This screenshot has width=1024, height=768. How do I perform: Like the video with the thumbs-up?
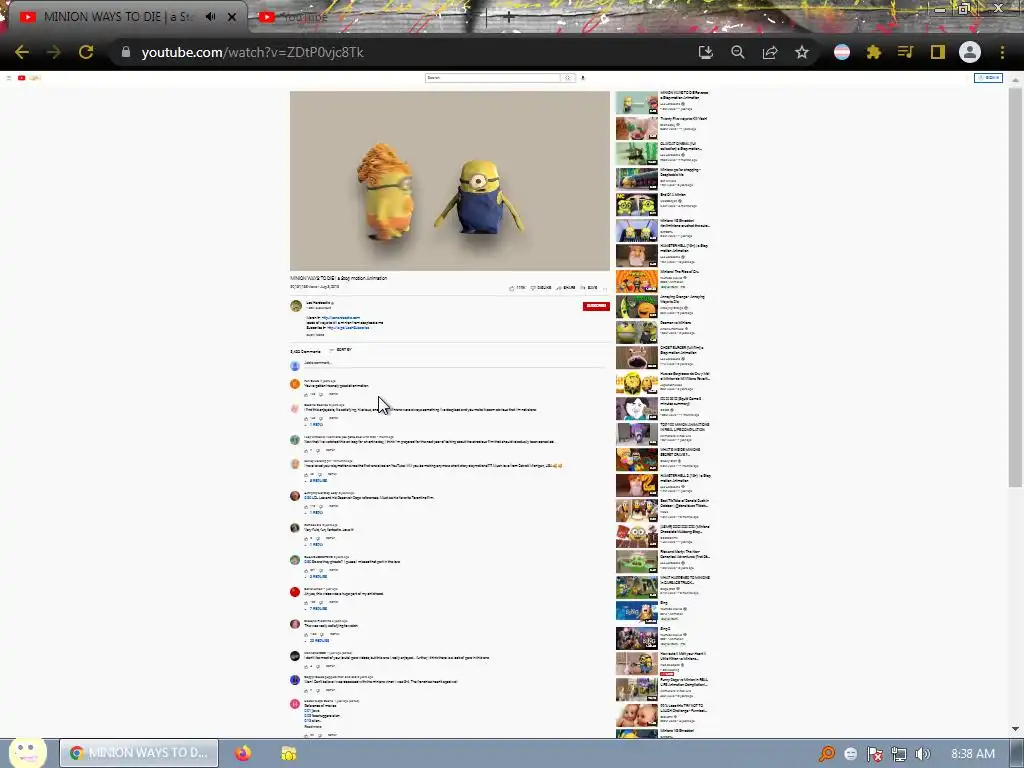[517, 287]
